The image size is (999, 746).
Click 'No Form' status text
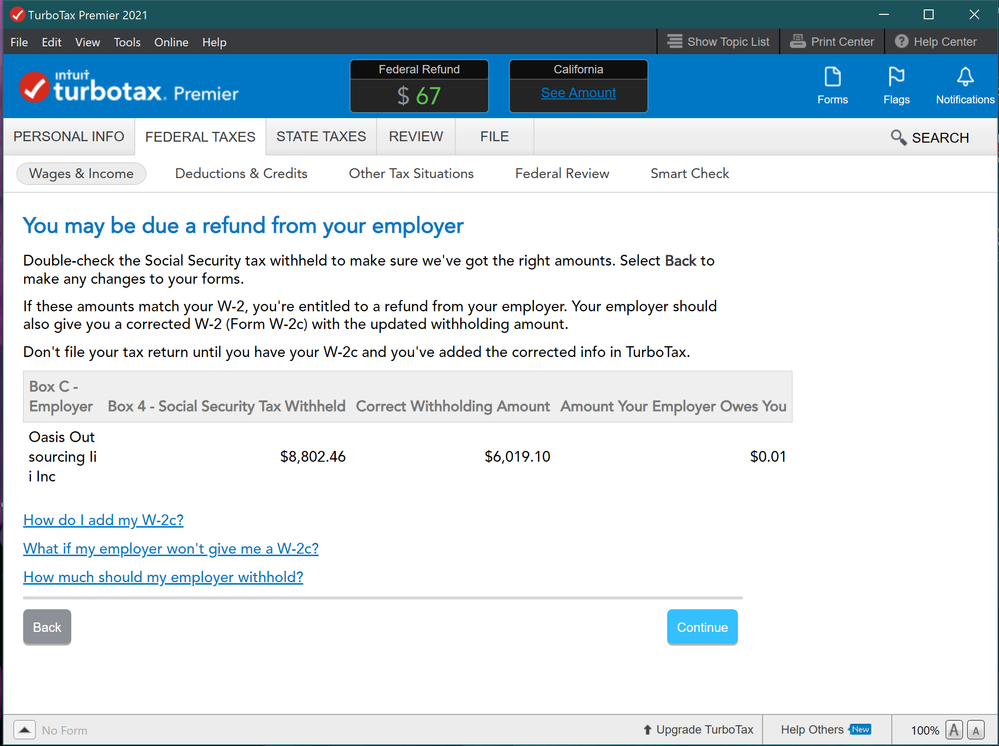pyautogui.click(x=64, y=731)
